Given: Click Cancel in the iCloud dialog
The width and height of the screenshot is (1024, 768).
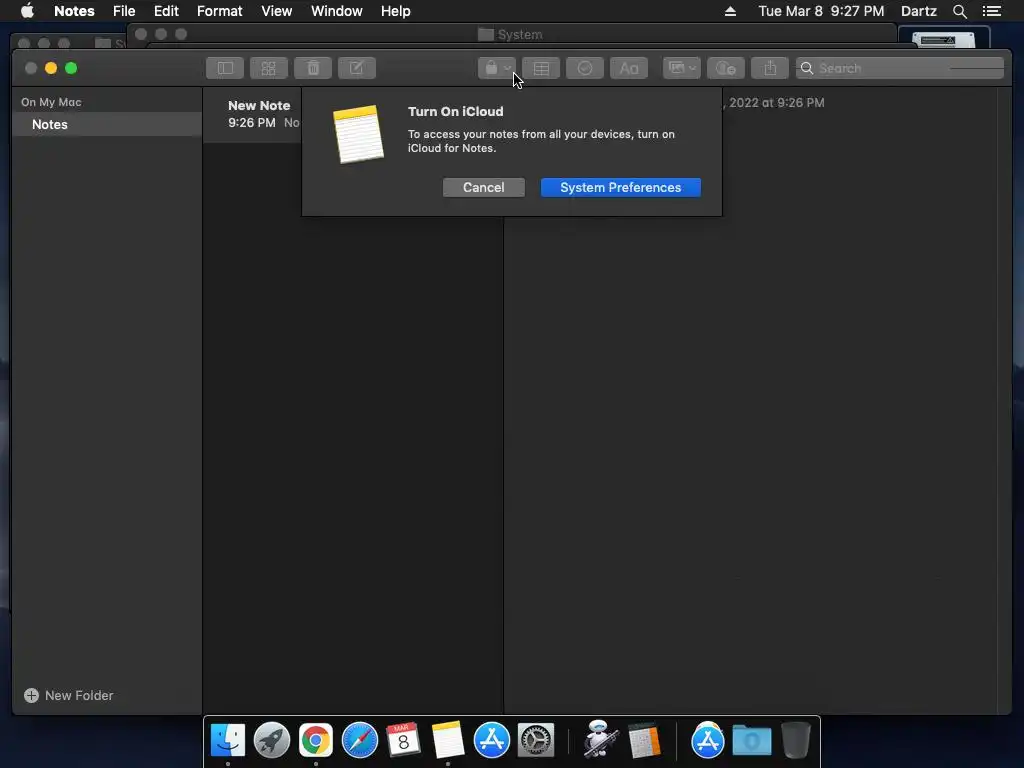Looking at the screenshot, I should click(483, 187).
